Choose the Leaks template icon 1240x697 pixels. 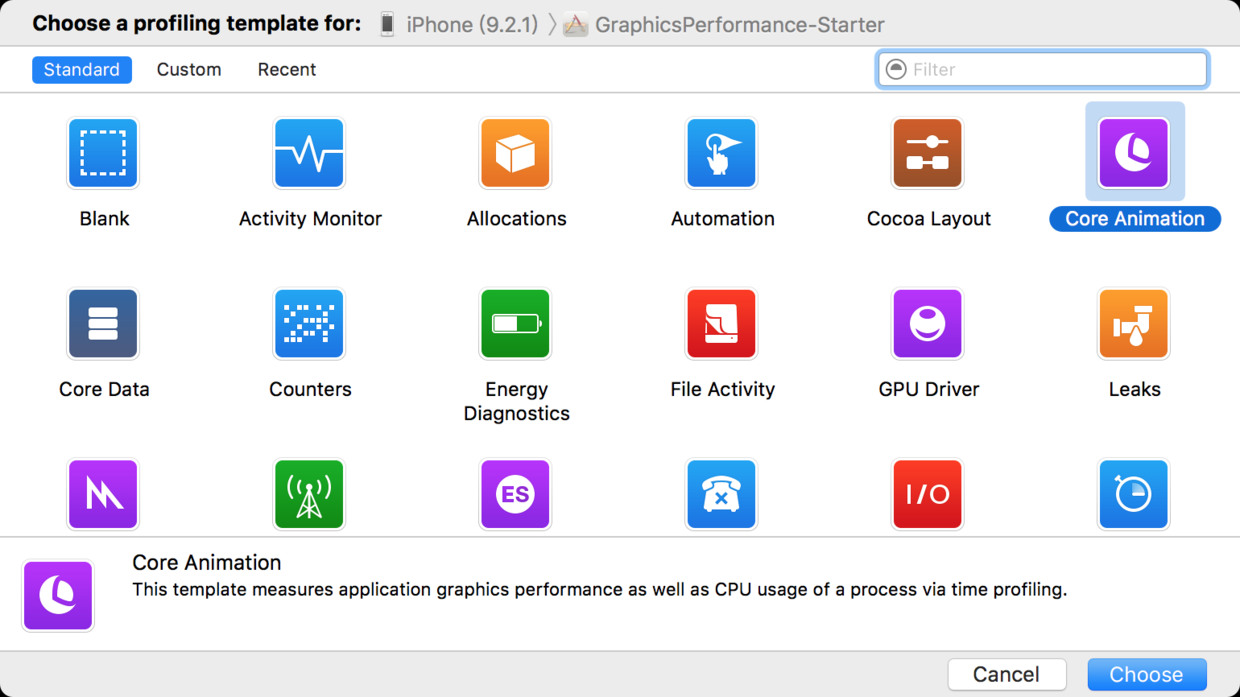pyautogui.click(x=1133, y=324)
